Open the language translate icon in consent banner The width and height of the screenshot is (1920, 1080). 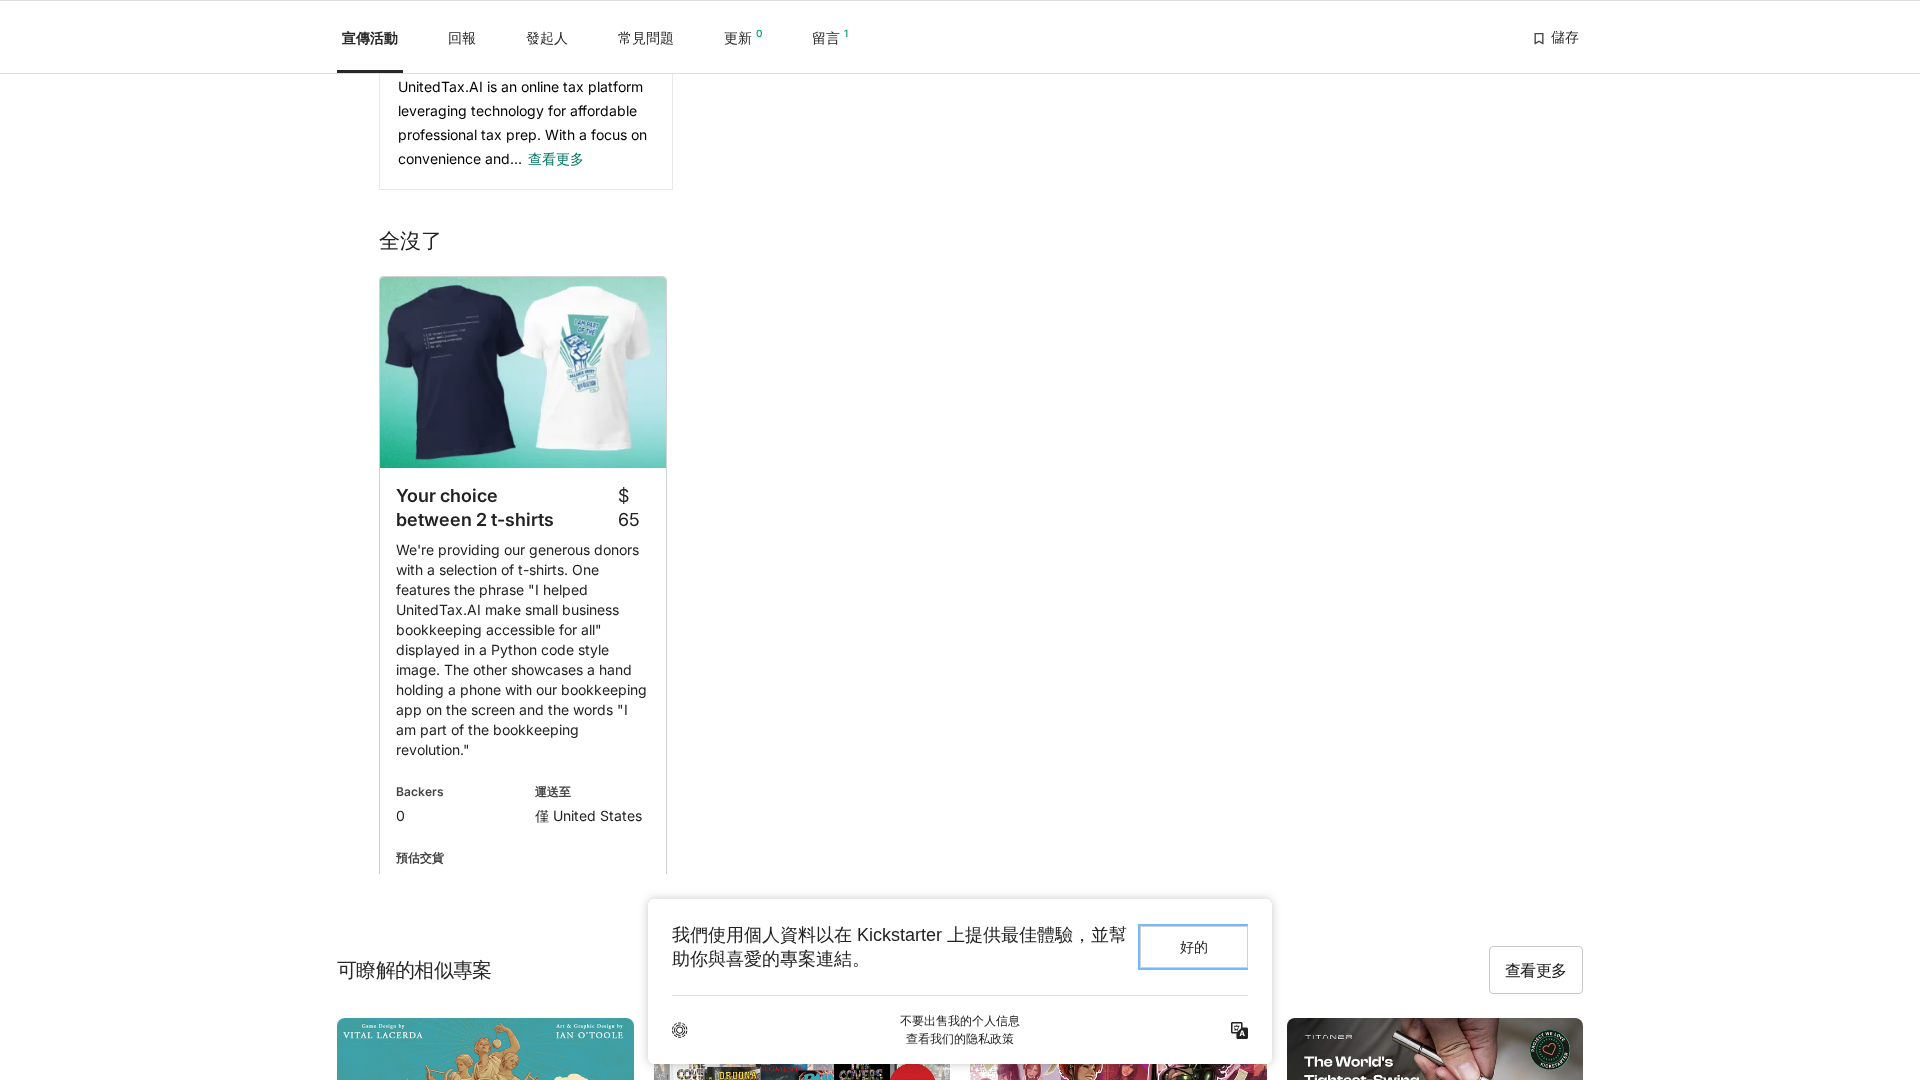[1239, 1030]
